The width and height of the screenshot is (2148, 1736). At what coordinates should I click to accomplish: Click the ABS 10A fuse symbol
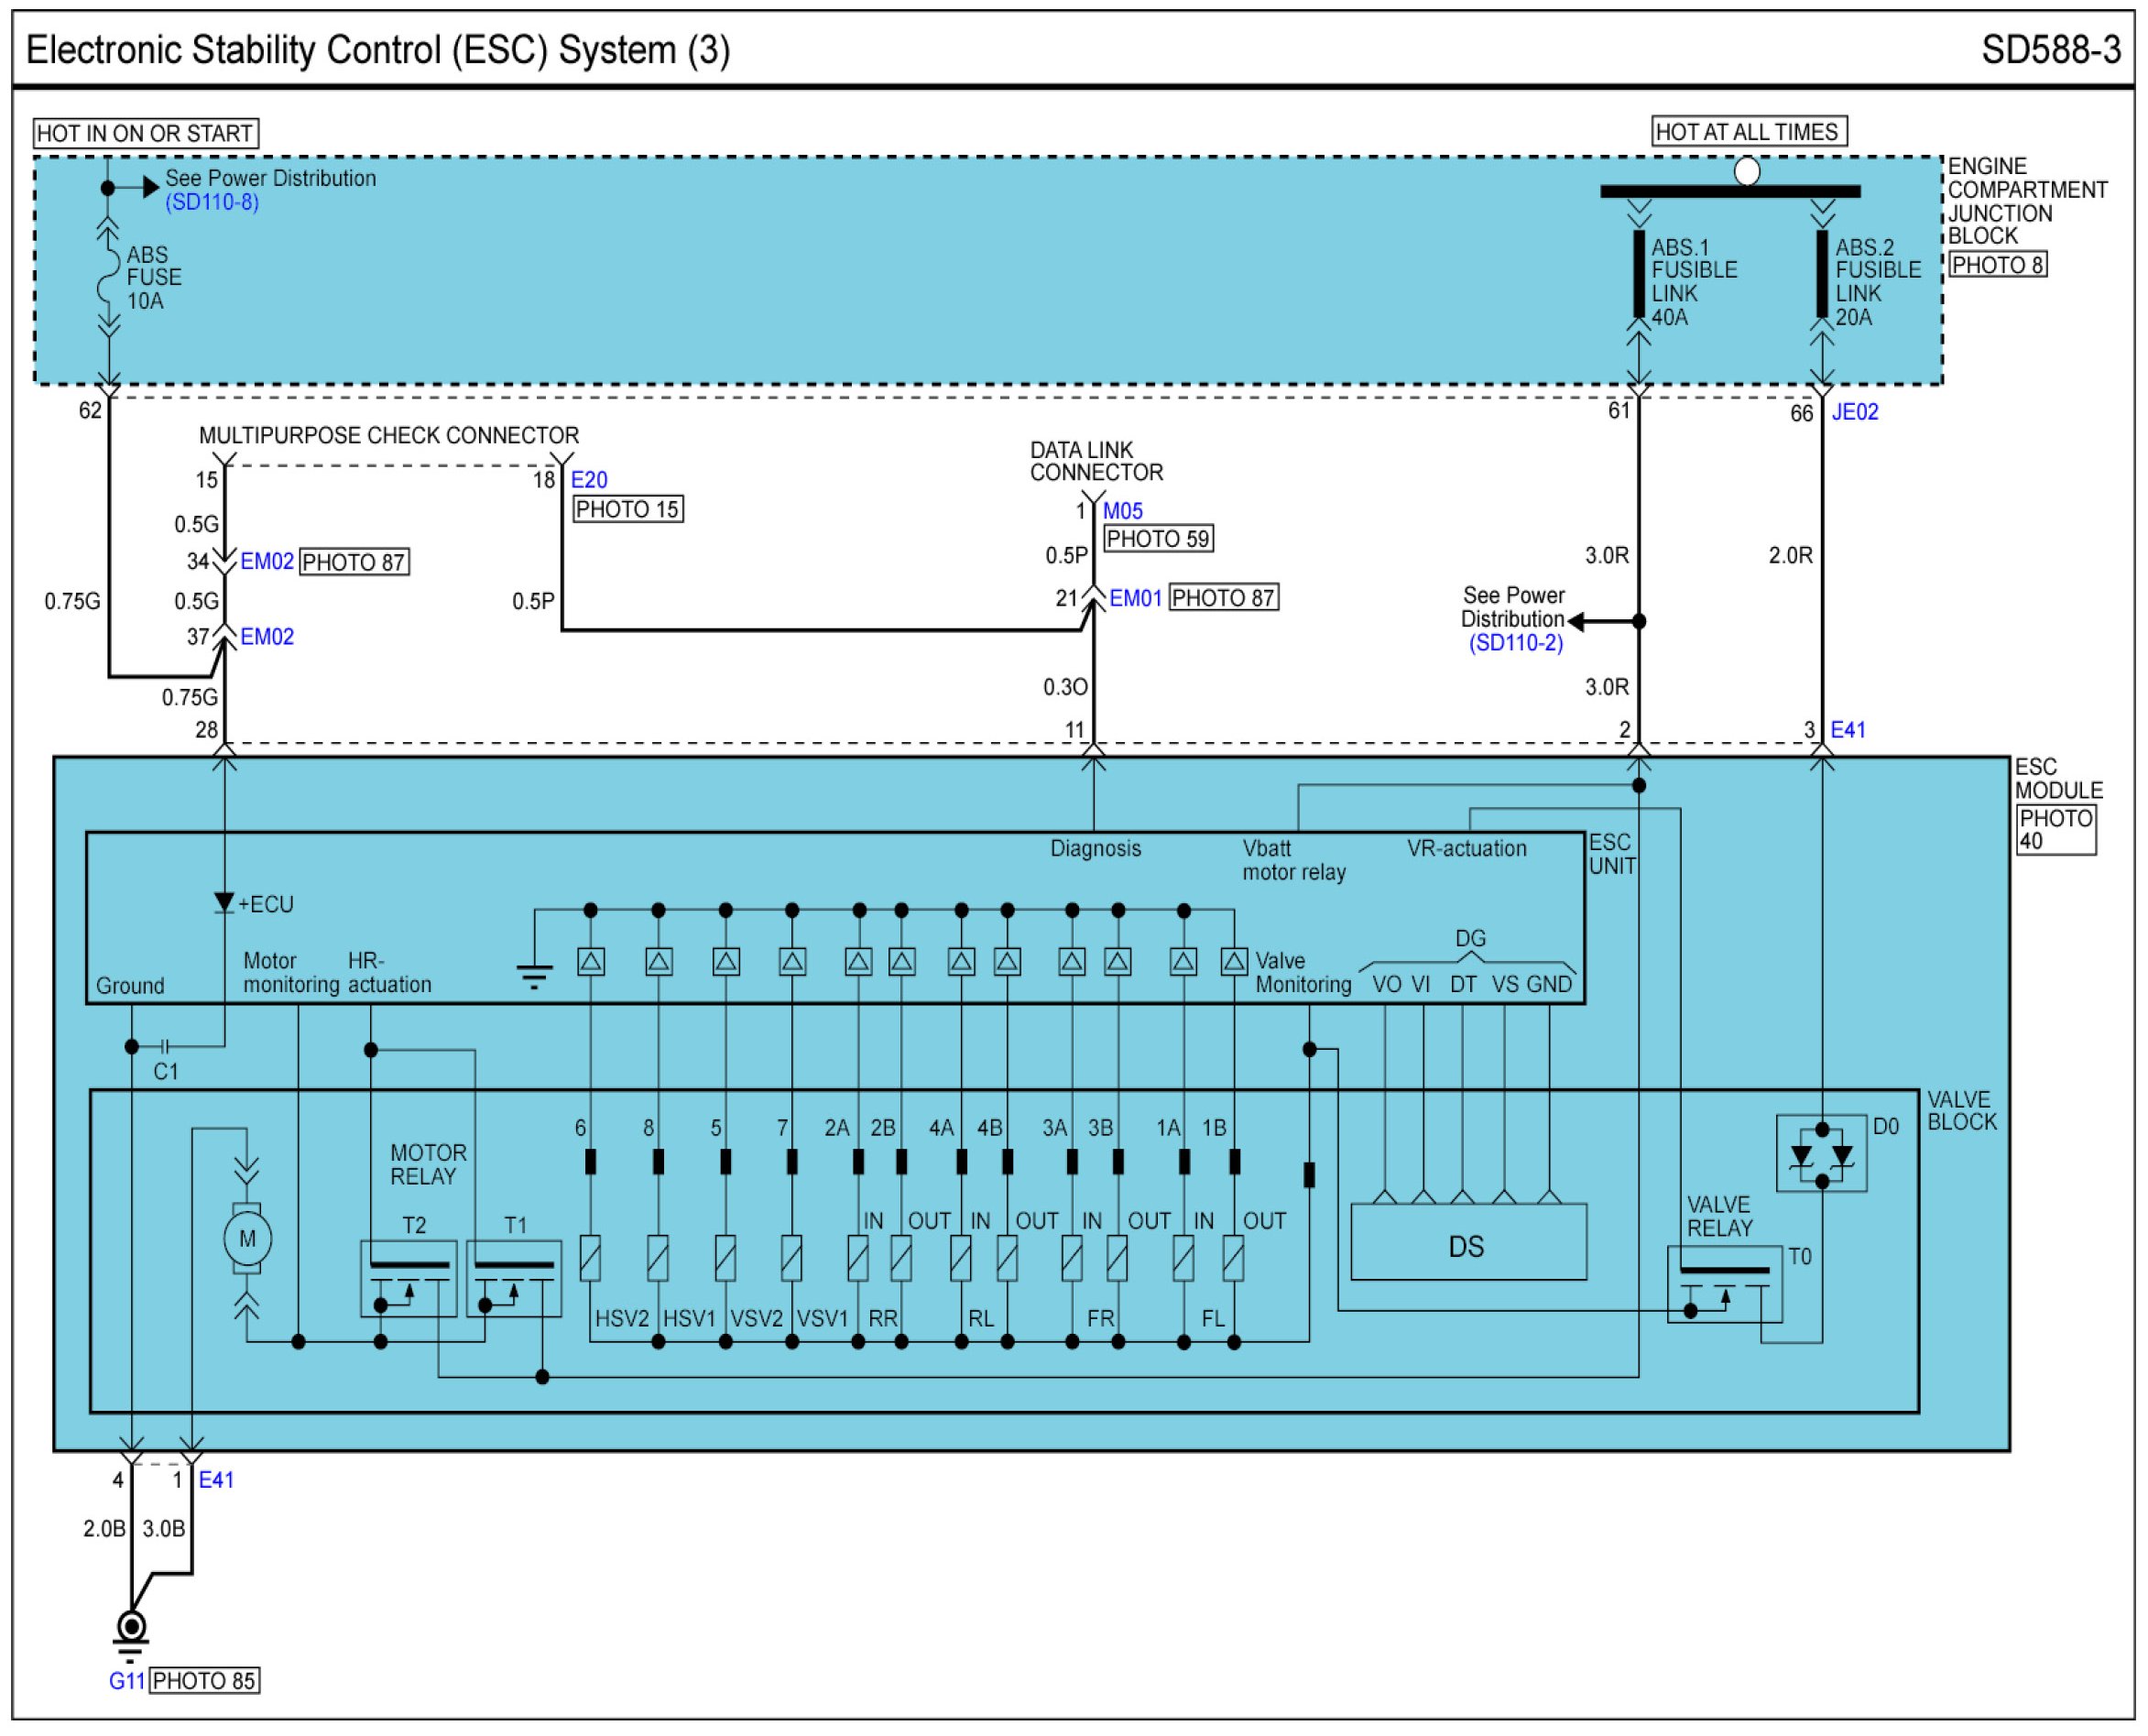tap(108, 278)
